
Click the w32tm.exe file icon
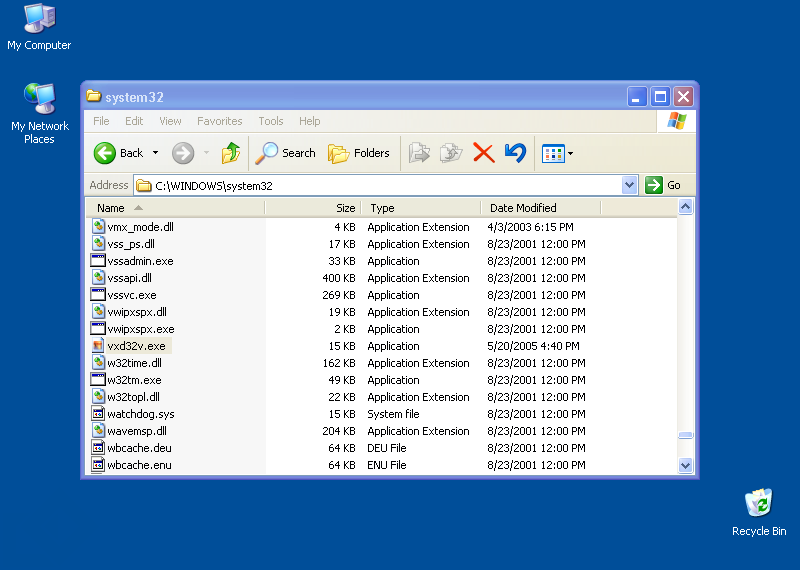pos(98,380)
